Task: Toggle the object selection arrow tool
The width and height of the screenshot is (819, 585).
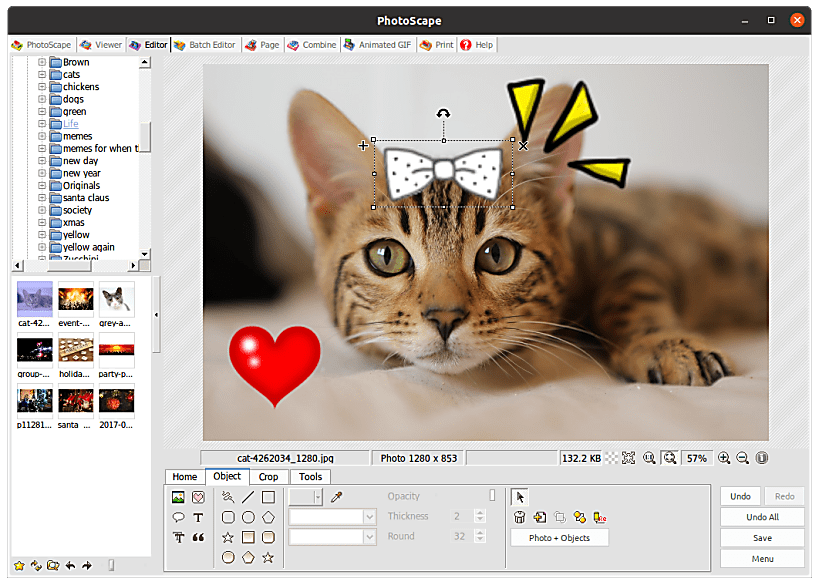Action: click(x=520, y=497)
